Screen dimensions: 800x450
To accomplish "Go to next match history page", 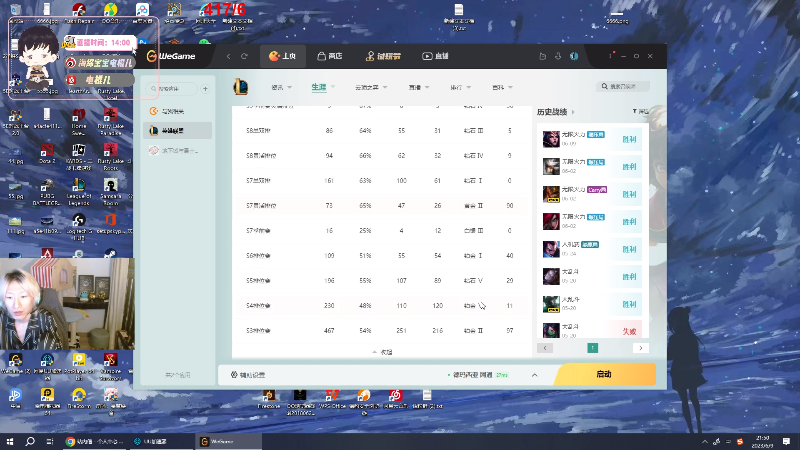I will click(641, 348).
